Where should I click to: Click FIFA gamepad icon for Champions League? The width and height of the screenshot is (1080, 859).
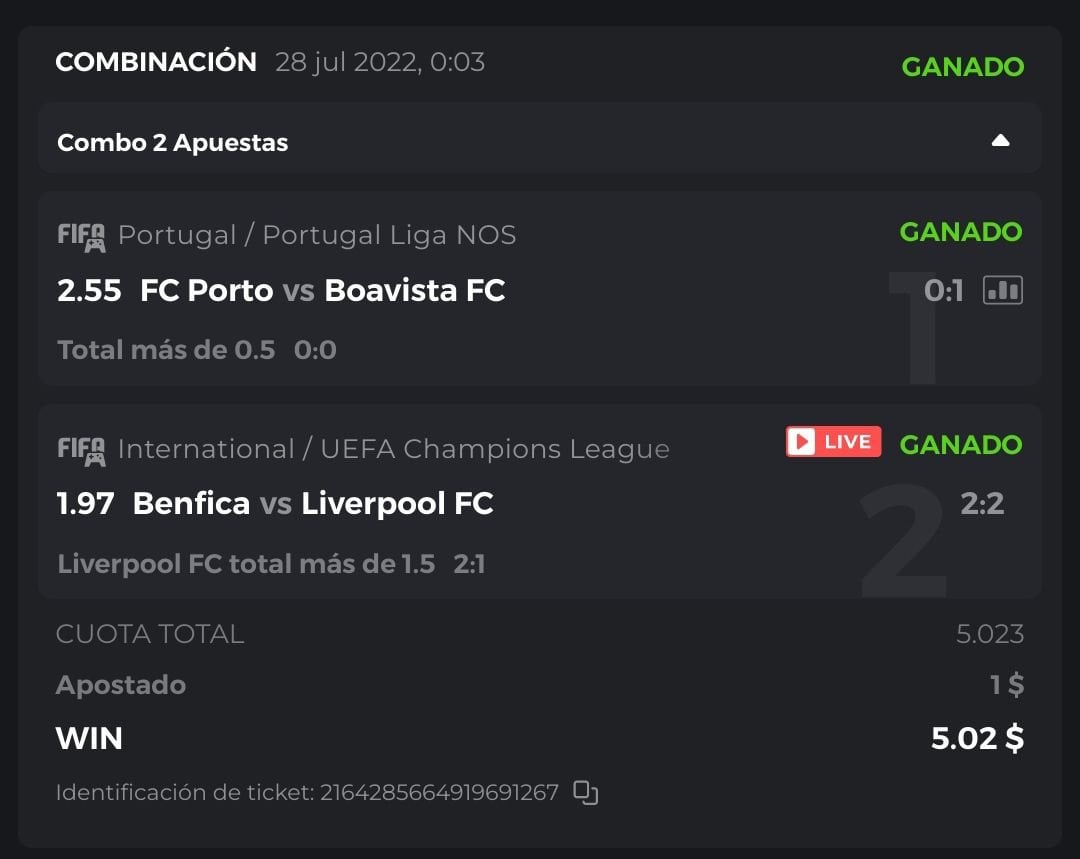pyautogui.click(x=81, y=450)
